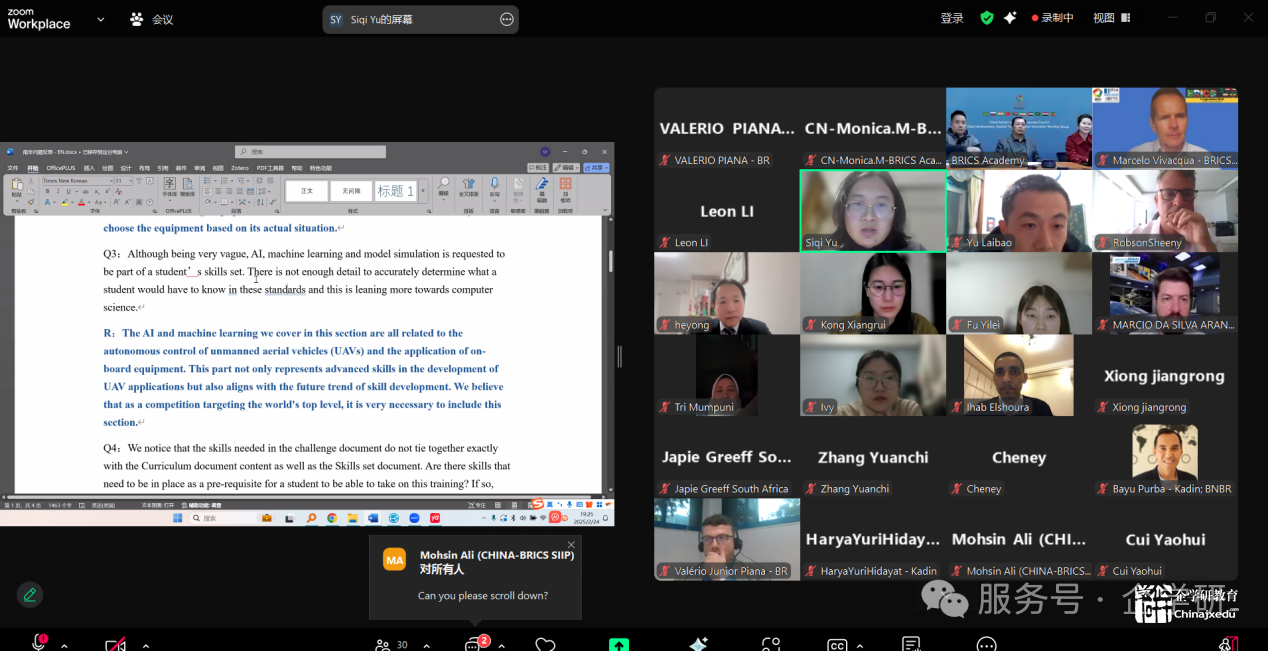Expand microphone audio options arrow
Image resolution: width=1268 pixels, height=651 pixels.
[64, 645]
